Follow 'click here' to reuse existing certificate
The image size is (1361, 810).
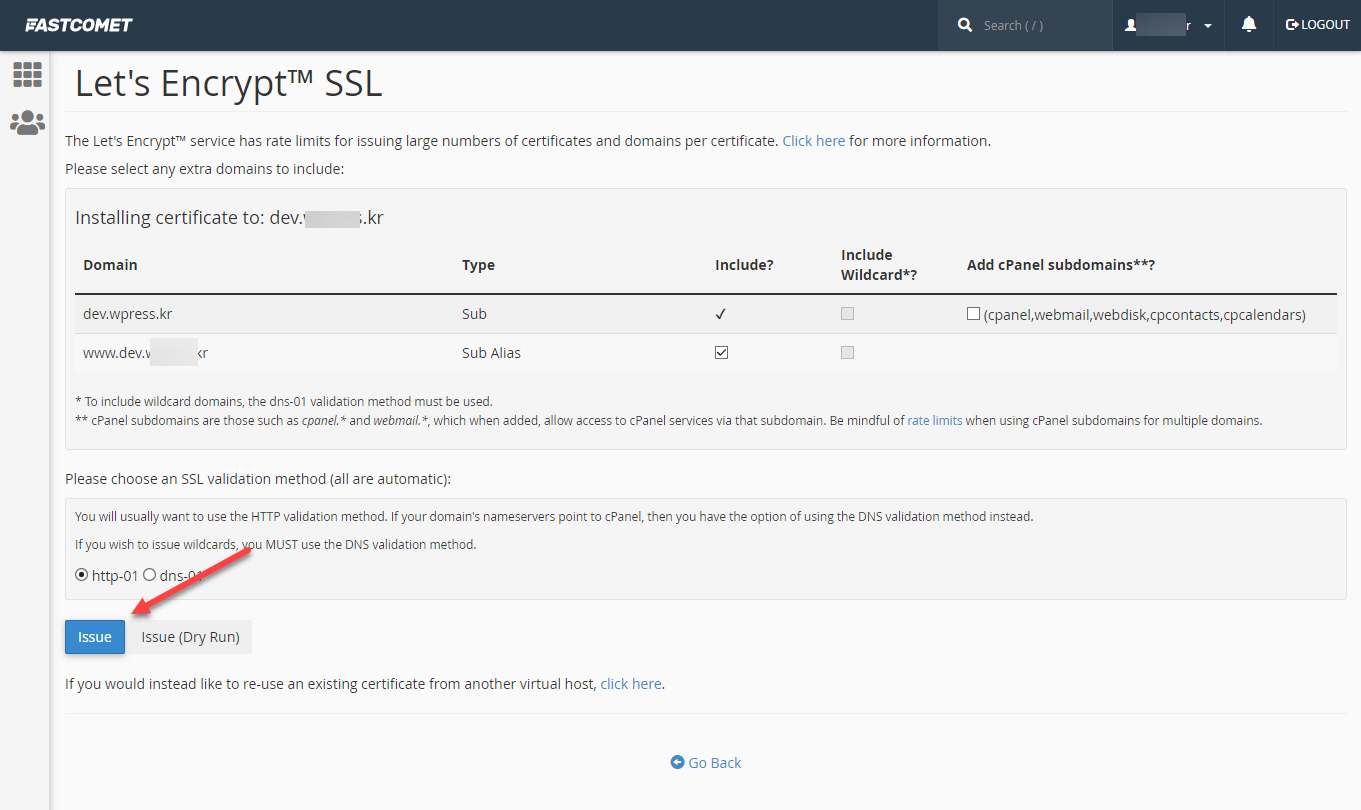coord(631,684)
